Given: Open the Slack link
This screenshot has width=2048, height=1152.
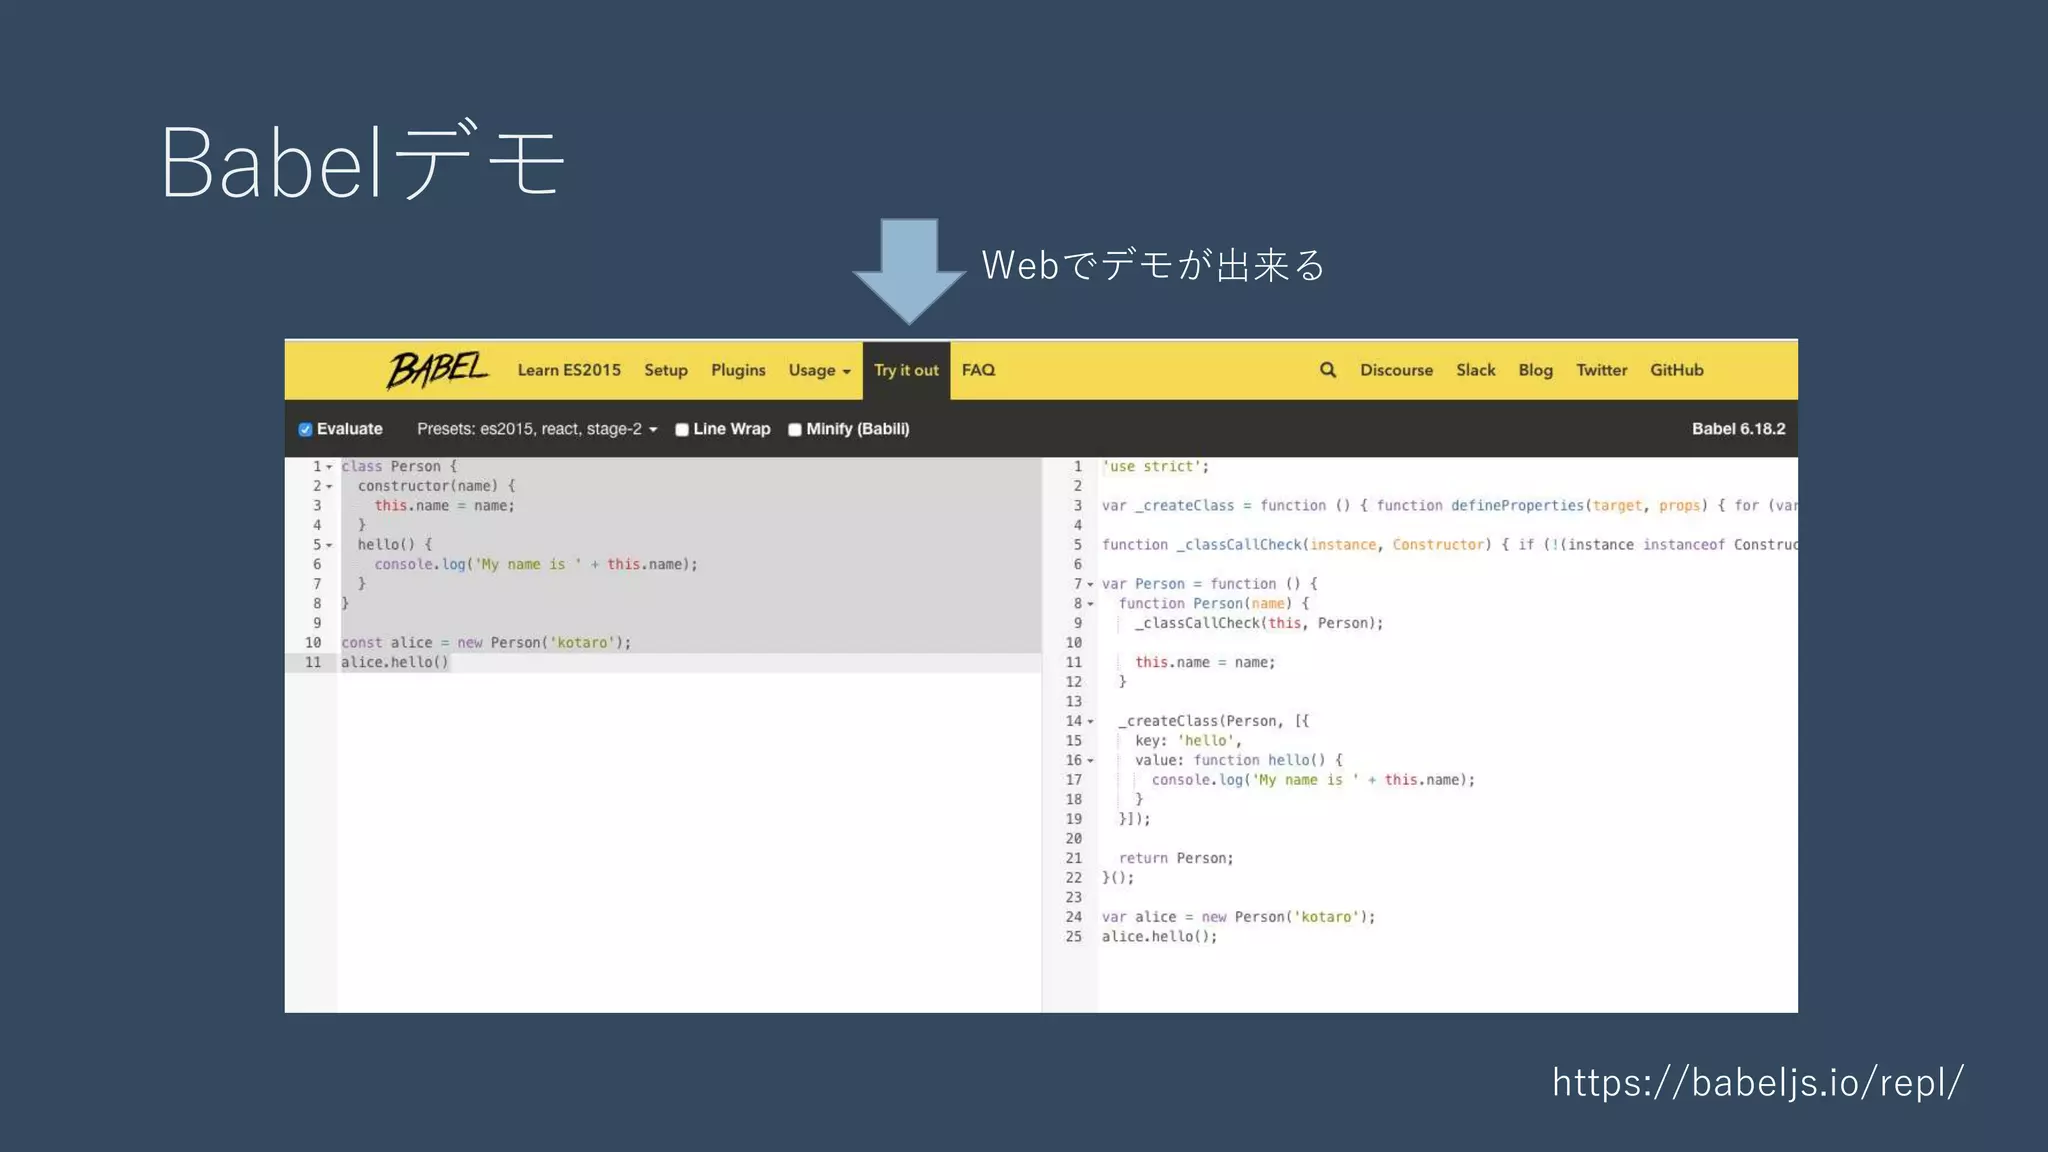Looking at the screenshot, I should [x=1476, y=370].
